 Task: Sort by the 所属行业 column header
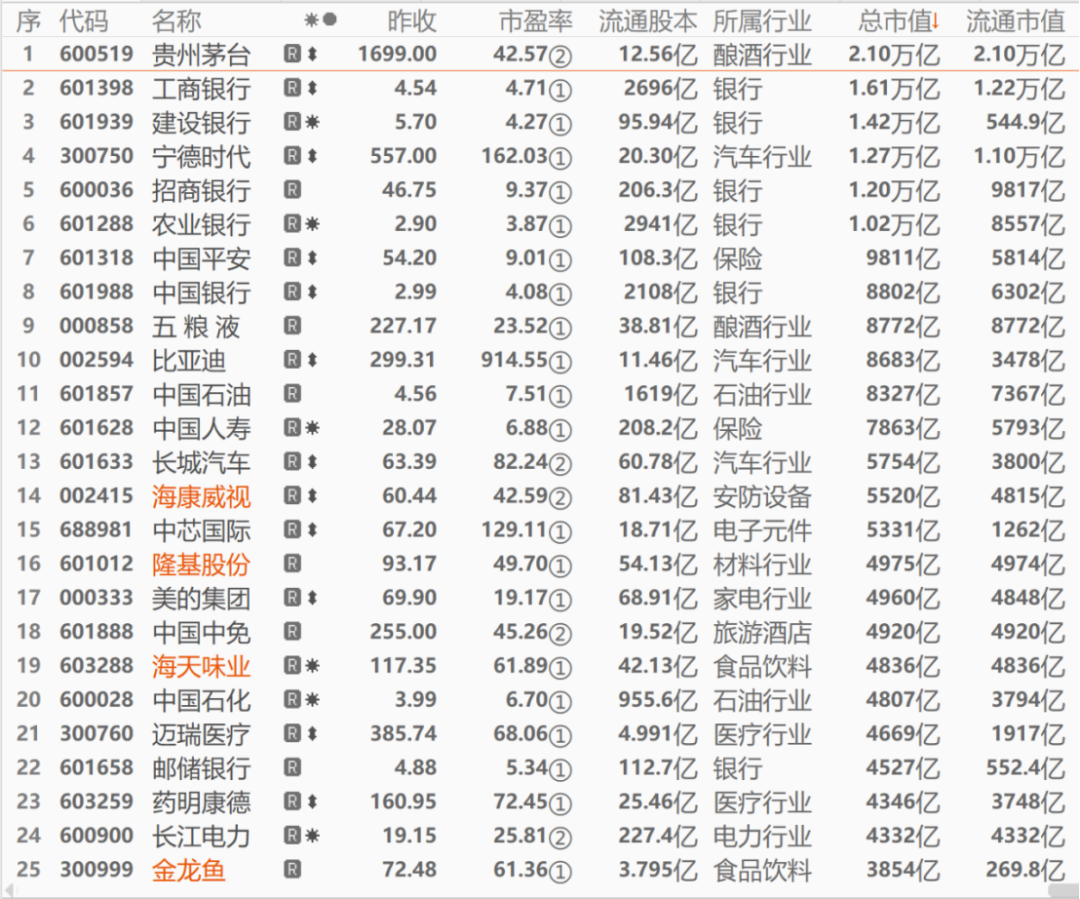tap(762, 21)
